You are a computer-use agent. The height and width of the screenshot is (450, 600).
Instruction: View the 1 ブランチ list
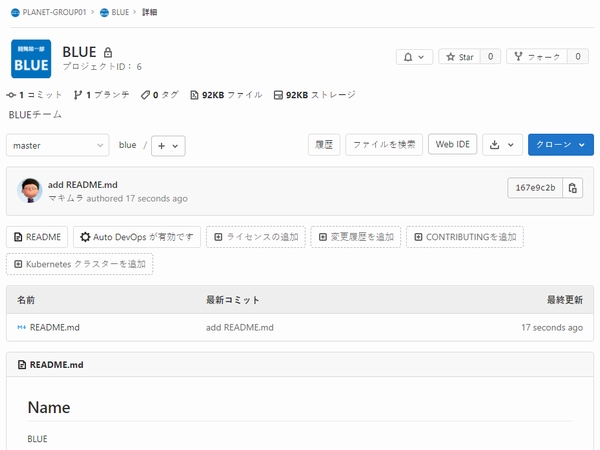click(101, 95)
